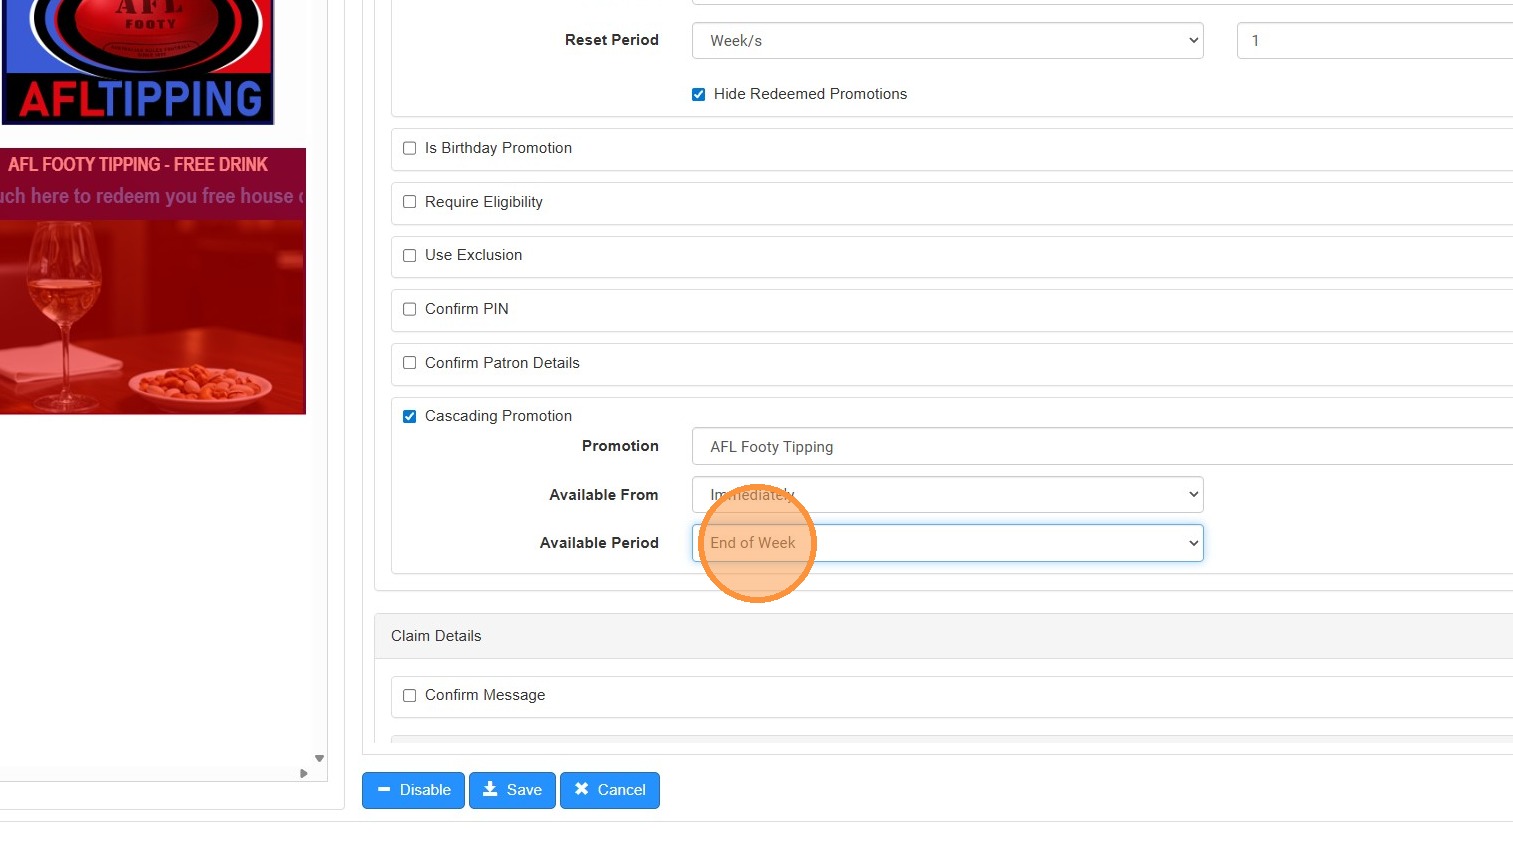Click the Cancel button
Image resolution: width=1513 pixels, height=846 pixels.
click(609, 790)
